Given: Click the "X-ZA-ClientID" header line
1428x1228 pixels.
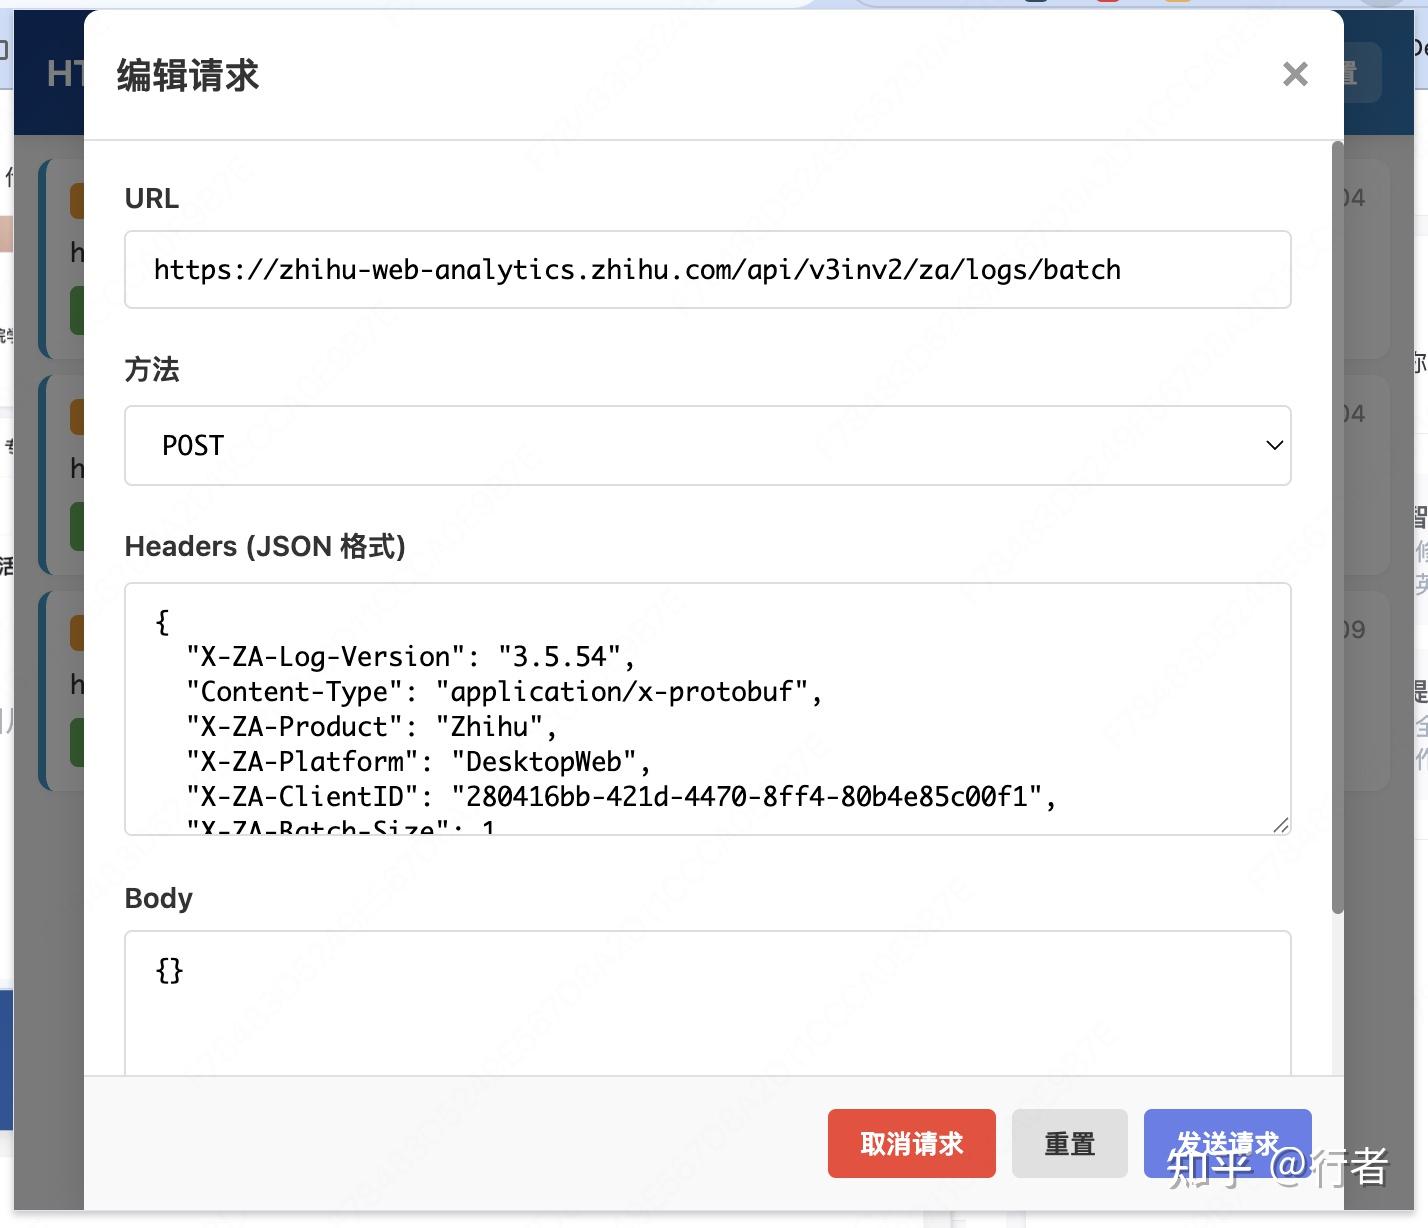Looking at the screenshot, I should tap(621, 797).
